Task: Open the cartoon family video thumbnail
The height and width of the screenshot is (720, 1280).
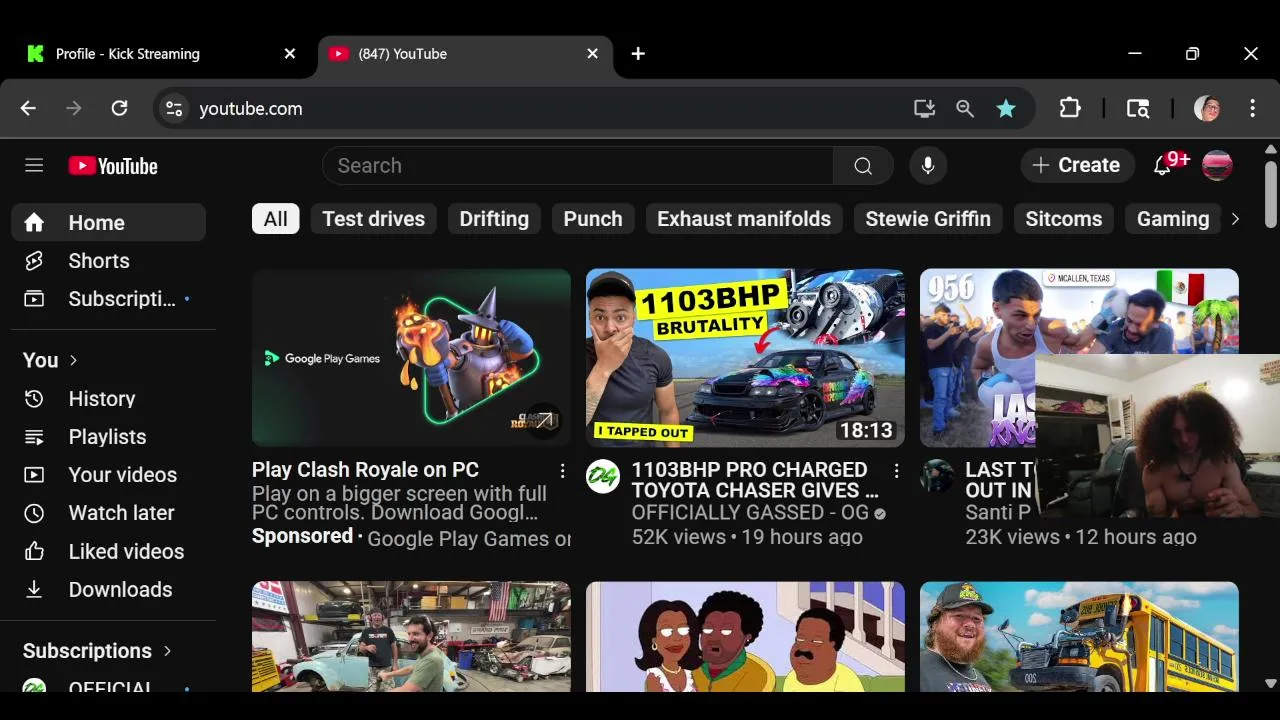Action: (745, 637)
